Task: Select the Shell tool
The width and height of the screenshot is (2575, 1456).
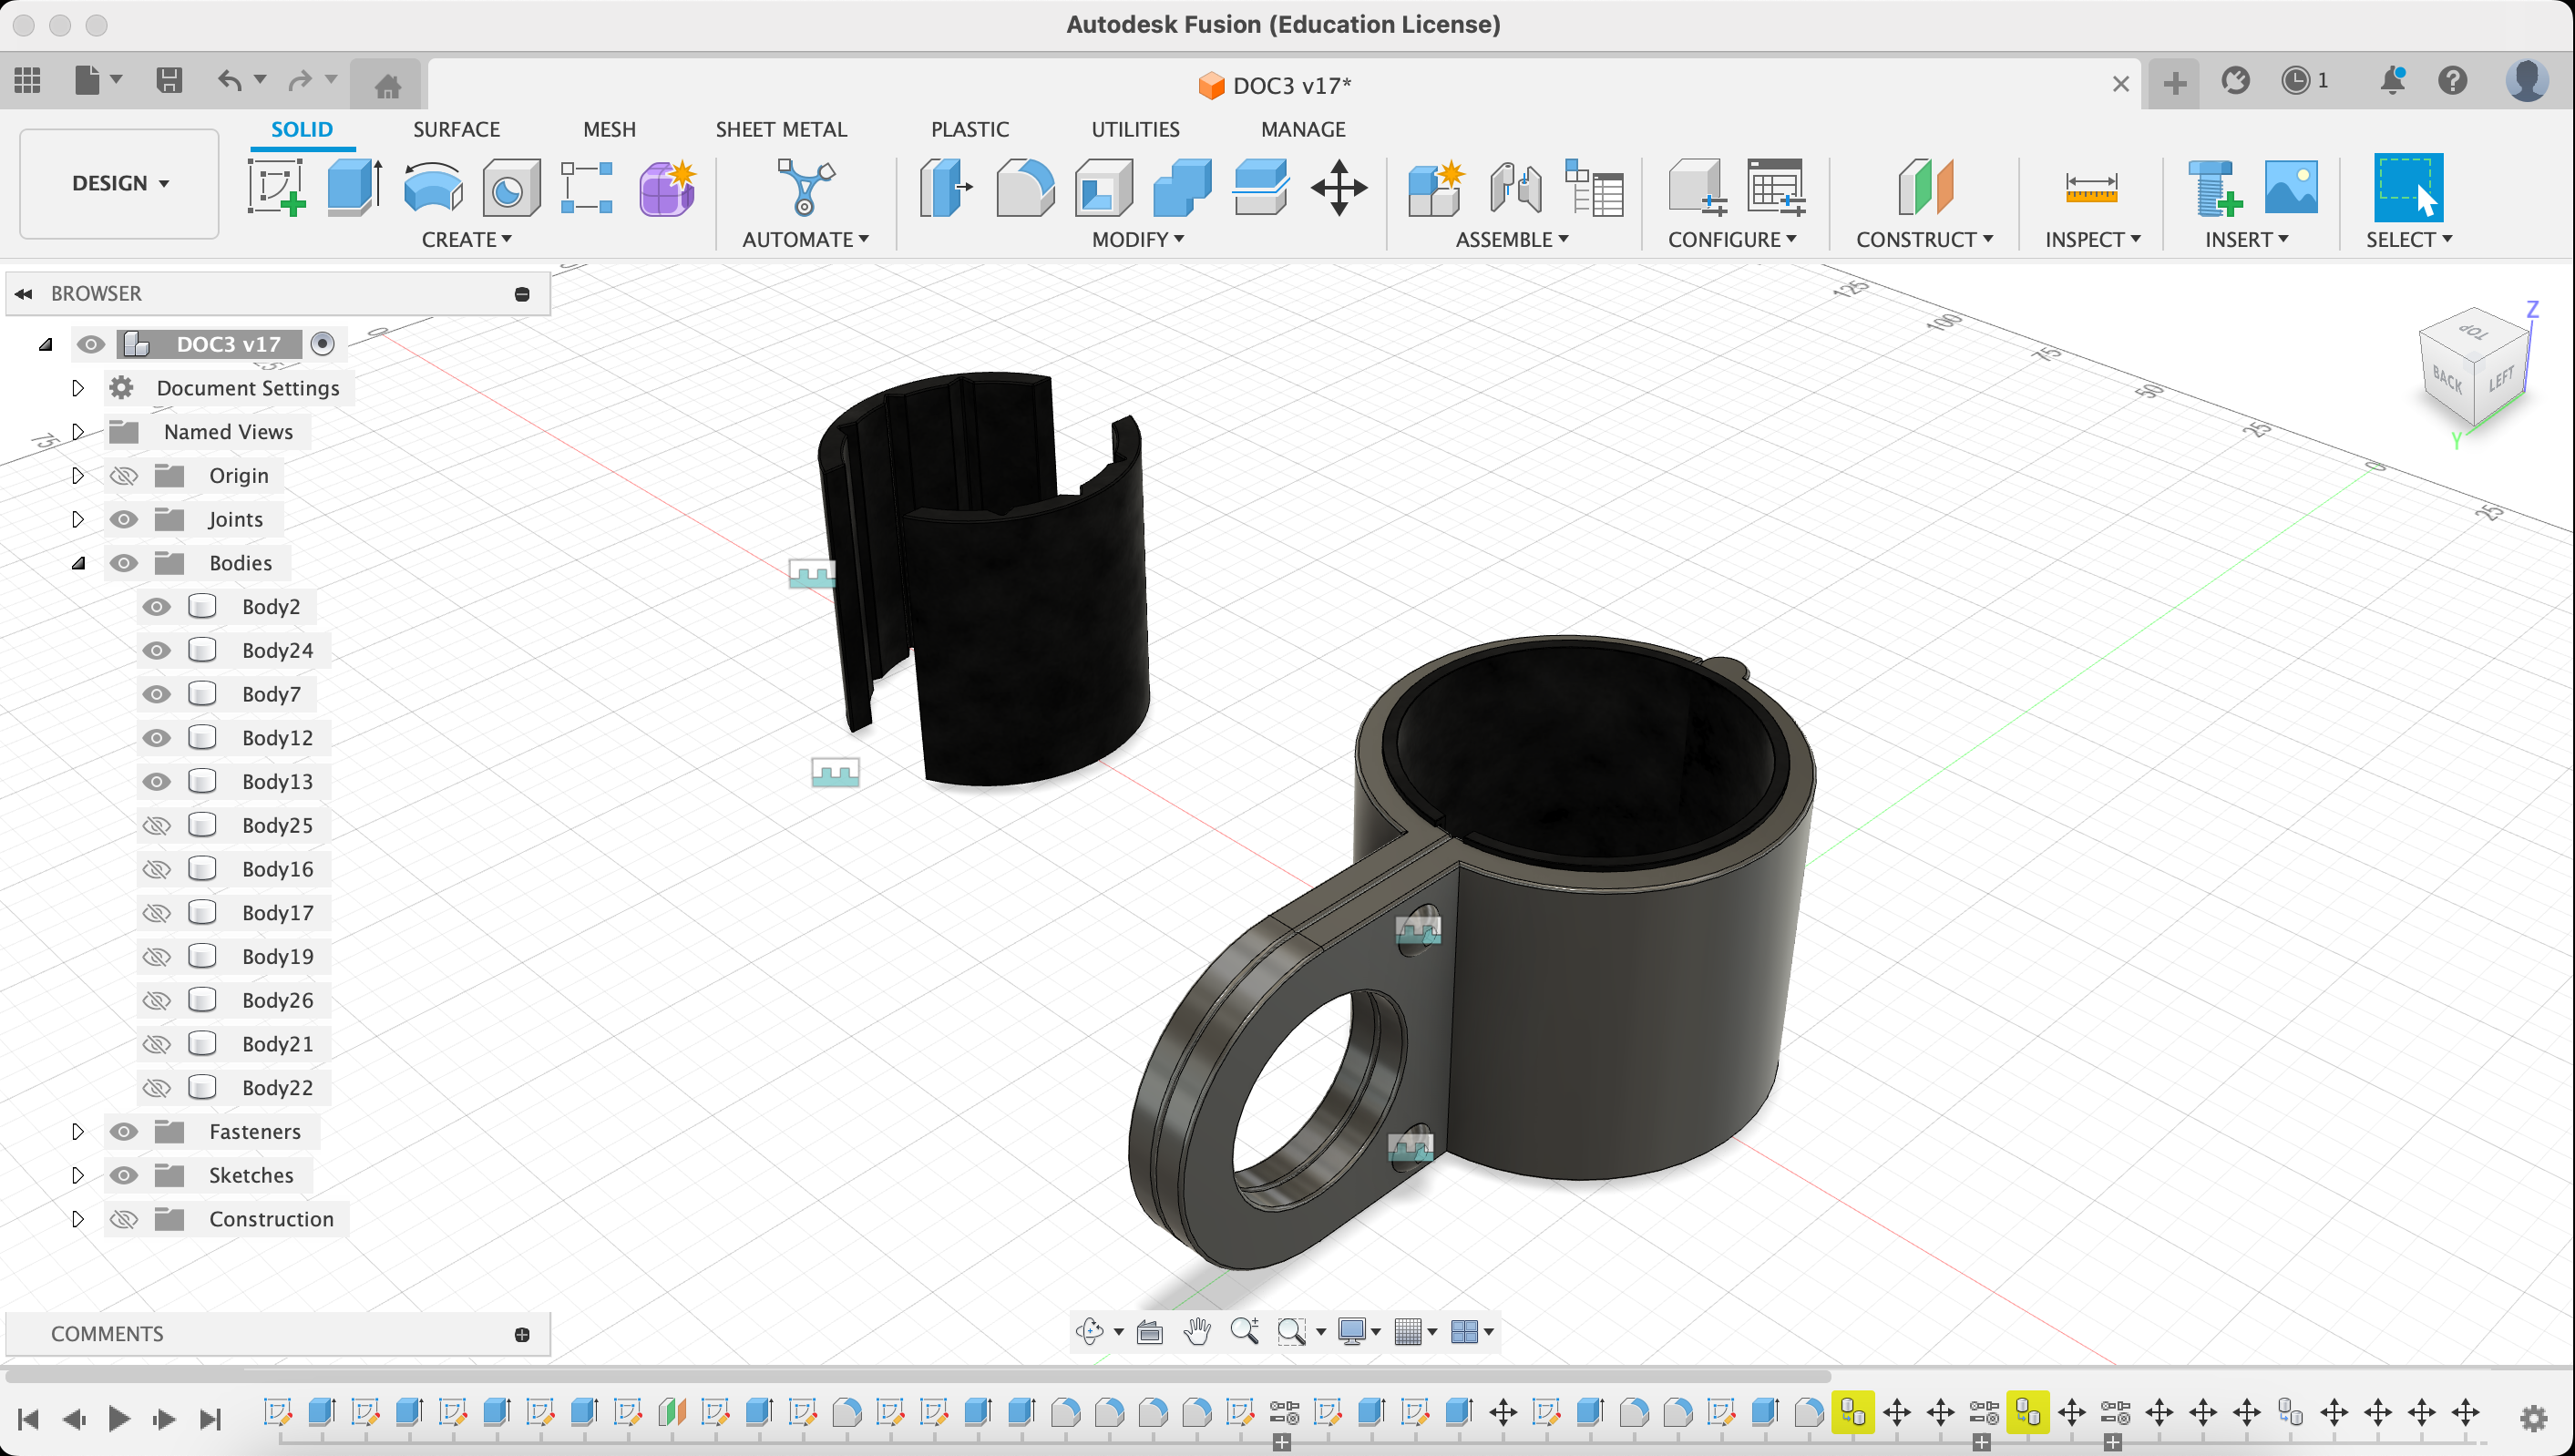Action: click(1103, 187)
